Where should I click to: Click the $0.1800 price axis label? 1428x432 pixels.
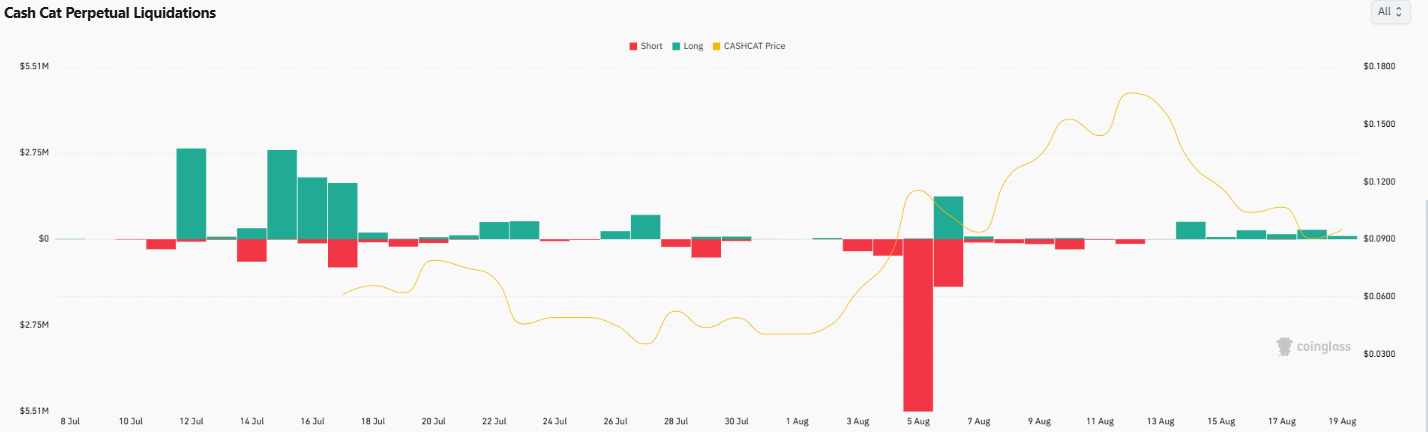(1379, 66)
